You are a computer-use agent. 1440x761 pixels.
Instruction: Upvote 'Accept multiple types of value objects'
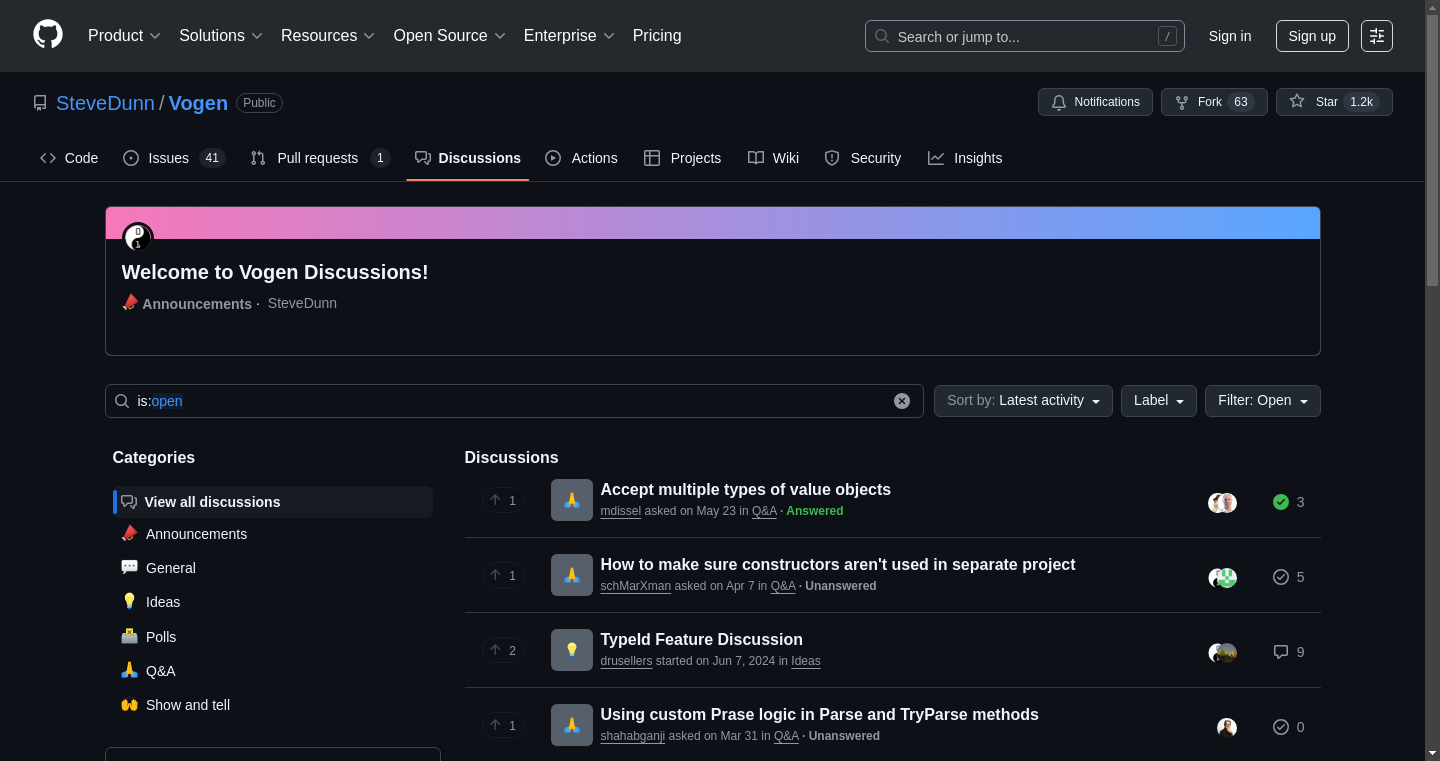click(503, 501)
